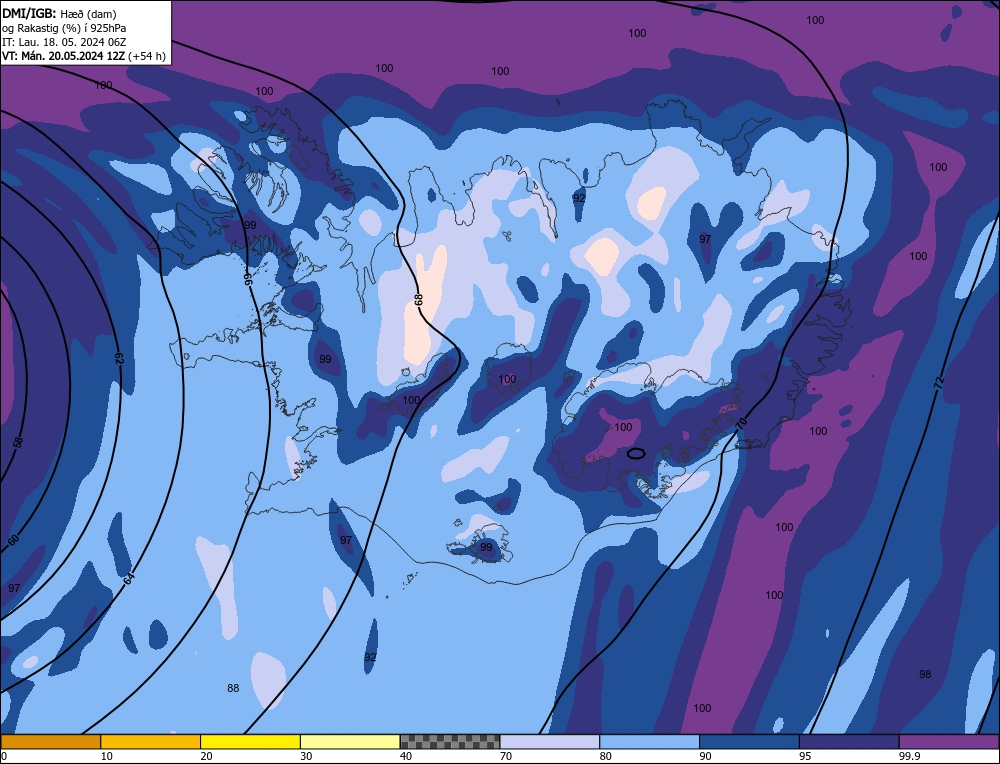Click the 'VT: Mán. 20.05.2024 12Z (+54 h)' line
The image size is (1000, 764).
click(x=84, y=56)
